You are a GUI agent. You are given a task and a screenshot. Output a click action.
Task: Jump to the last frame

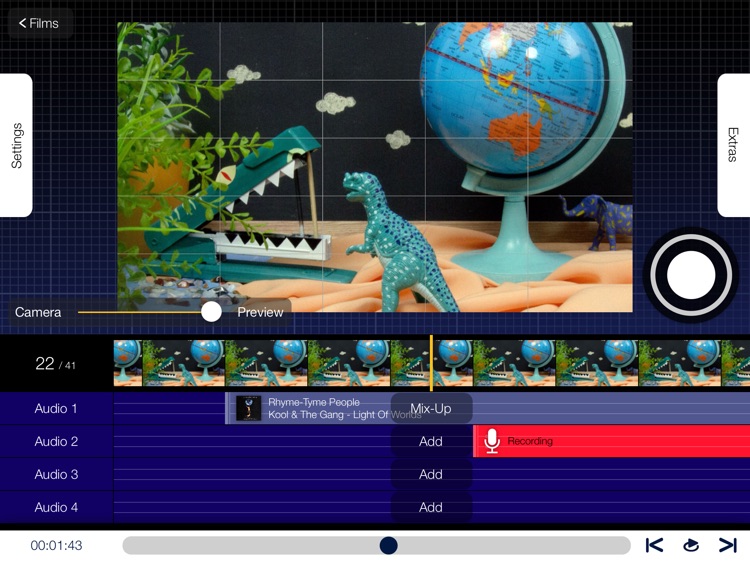(728, 545)
